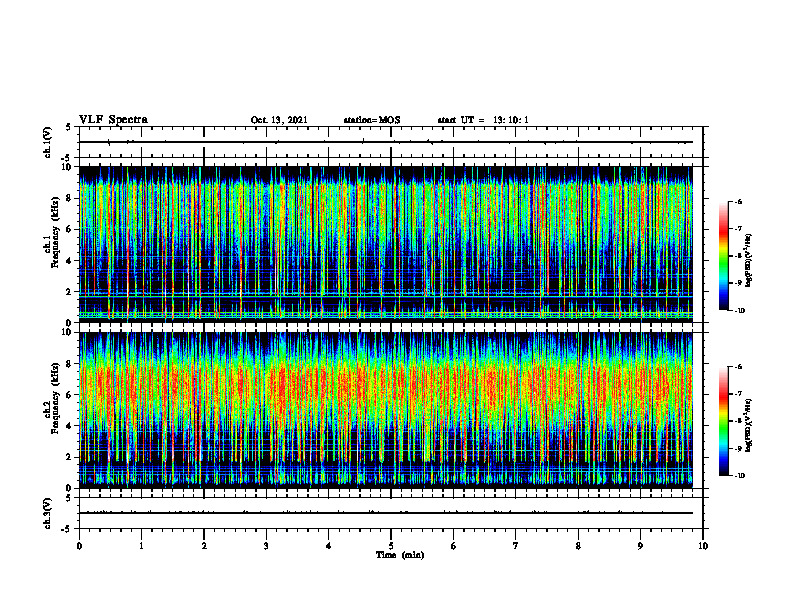
Task: Click the "ch.3(V)" axis label
Action: click(47, 513)
